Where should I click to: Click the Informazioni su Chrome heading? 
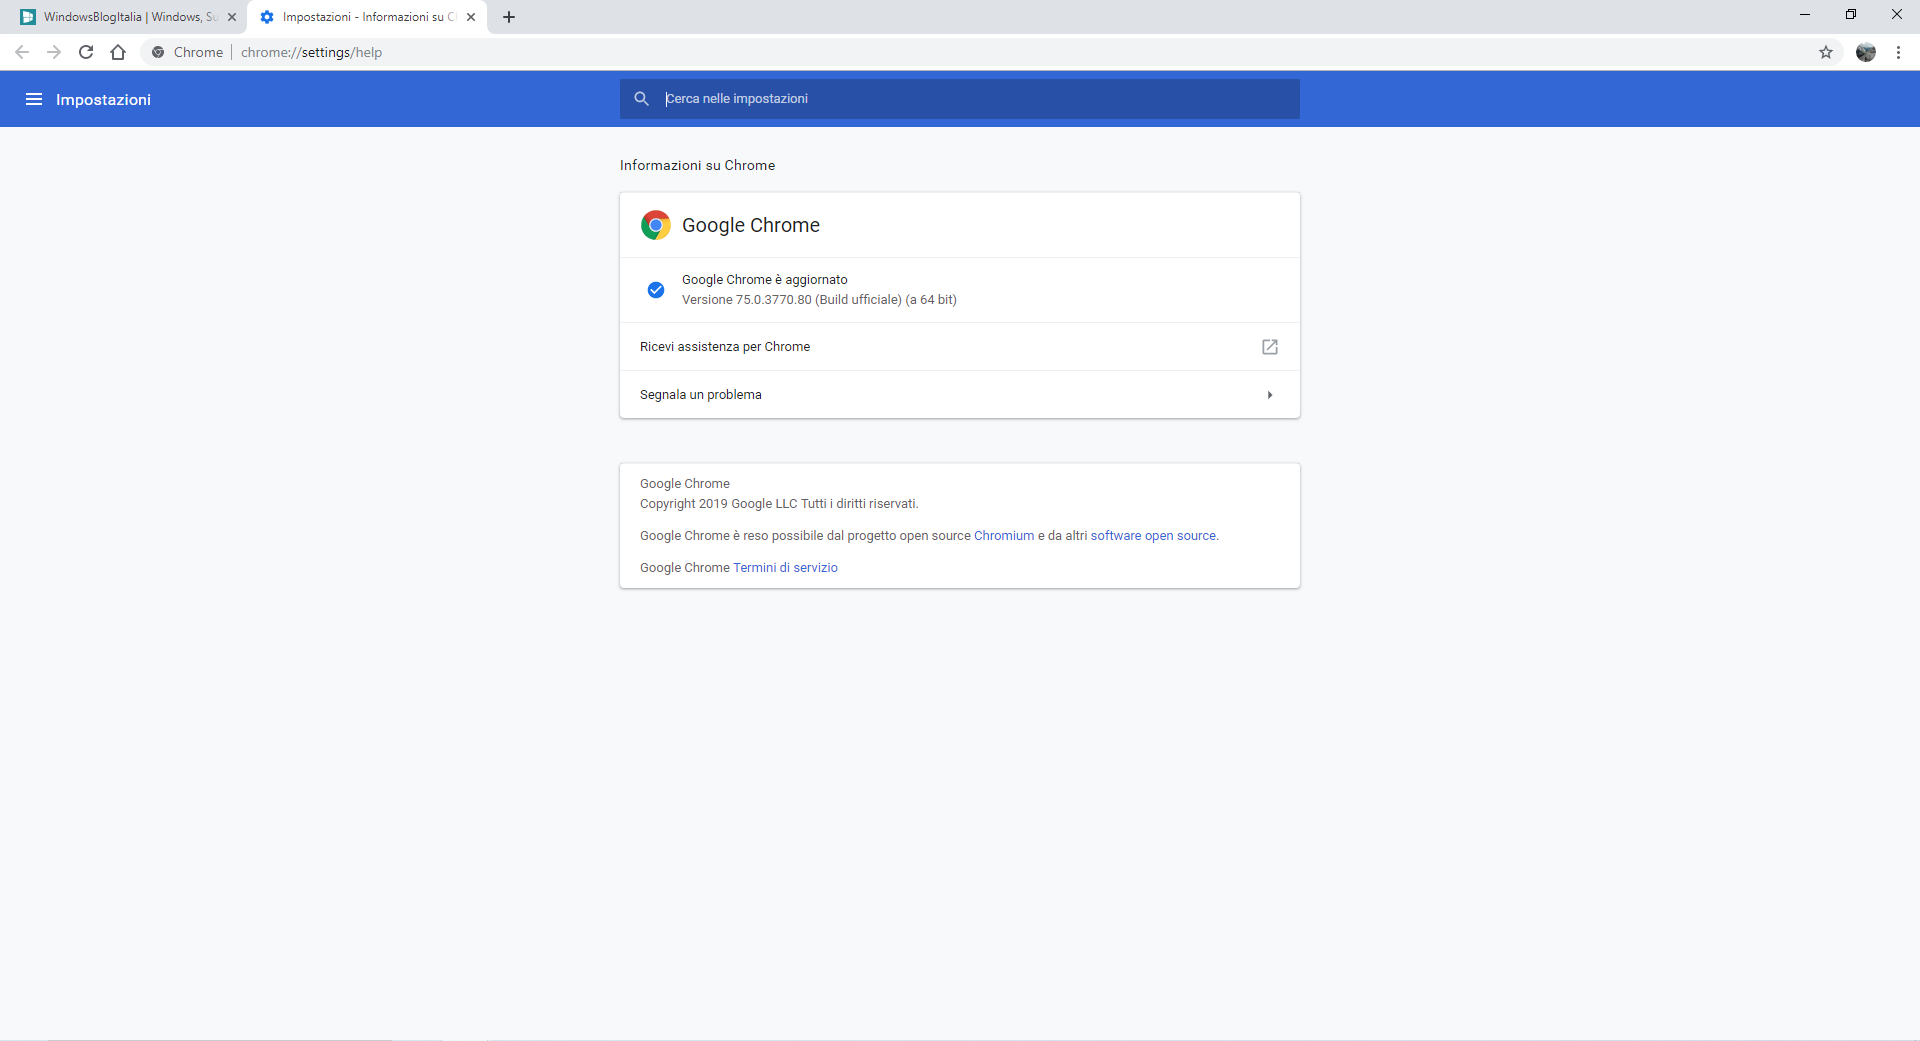(x=697, y=166)
